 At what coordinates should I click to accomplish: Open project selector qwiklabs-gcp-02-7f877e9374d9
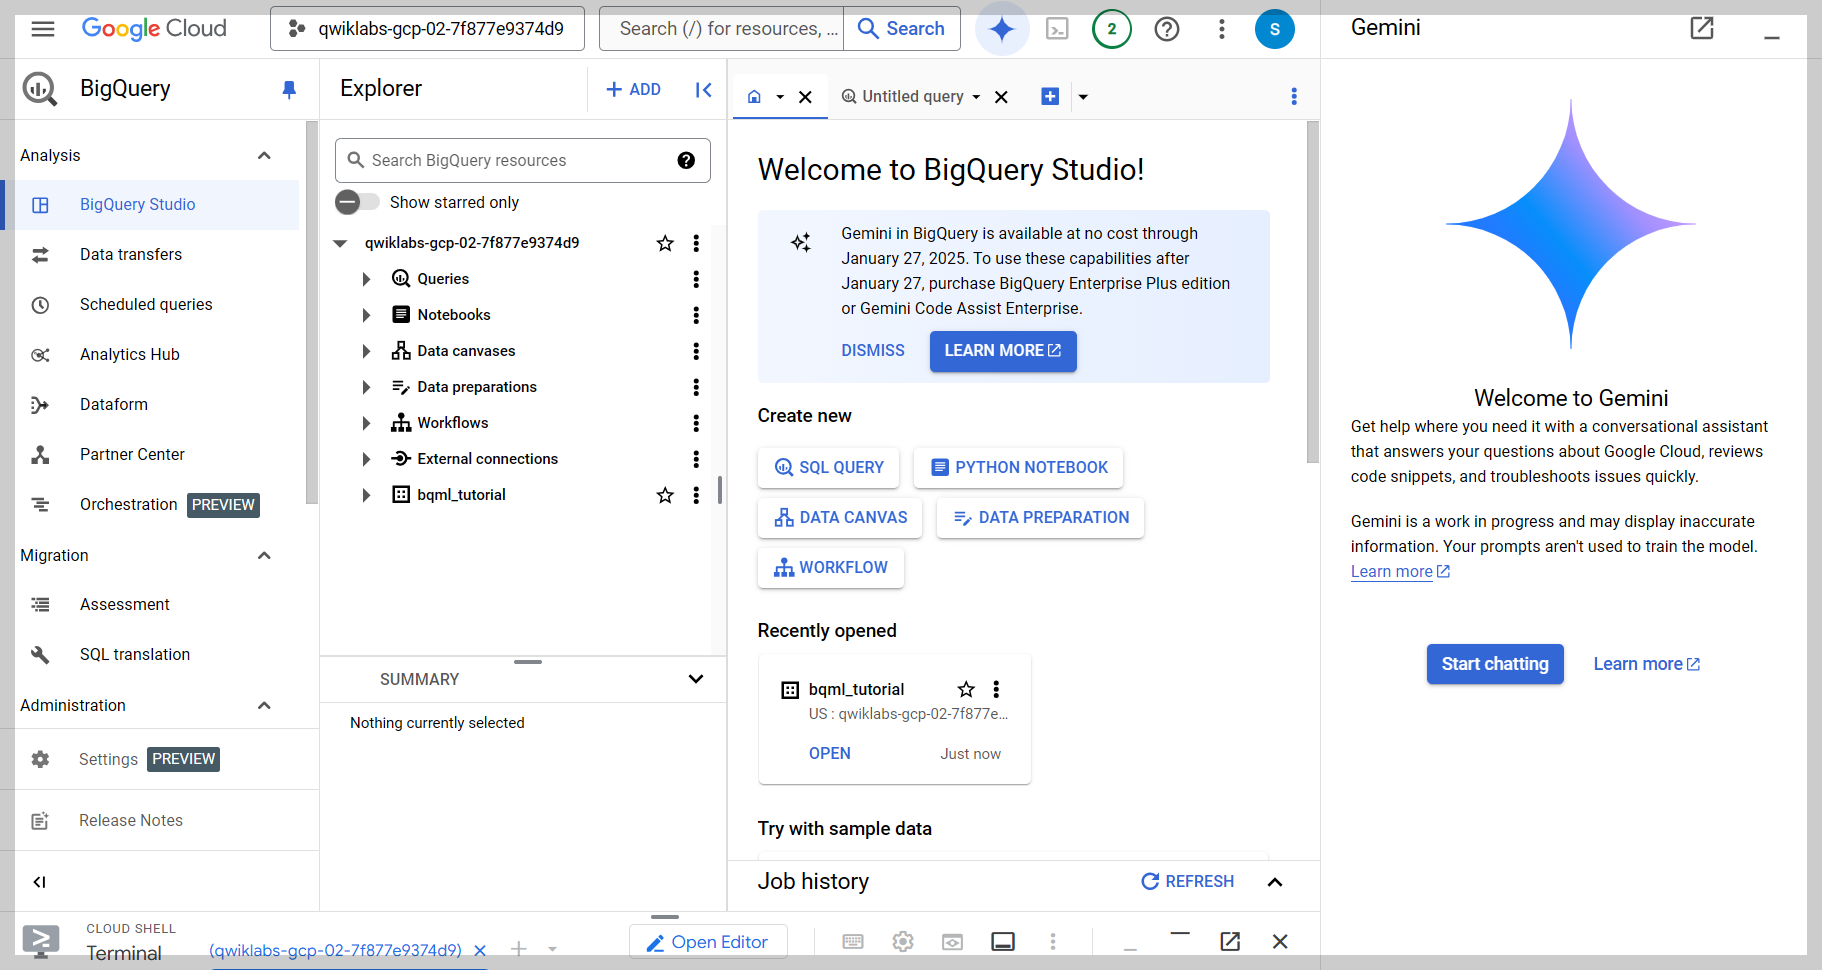pos(427,29)
